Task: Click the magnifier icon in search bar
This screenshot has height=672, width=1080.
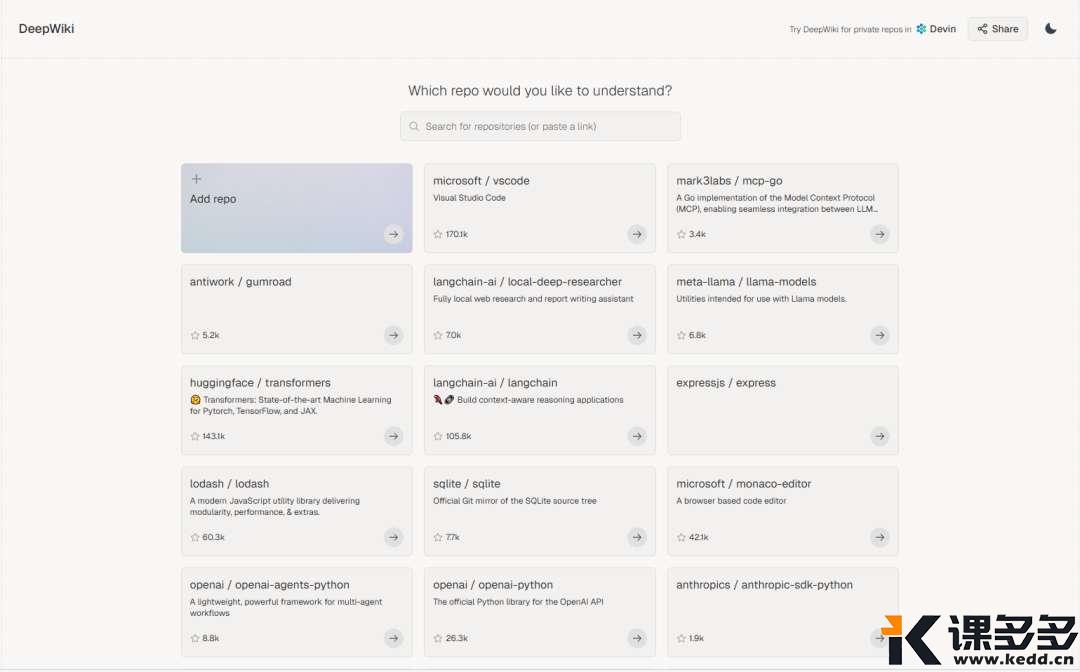Action: (x=414, y=126)
